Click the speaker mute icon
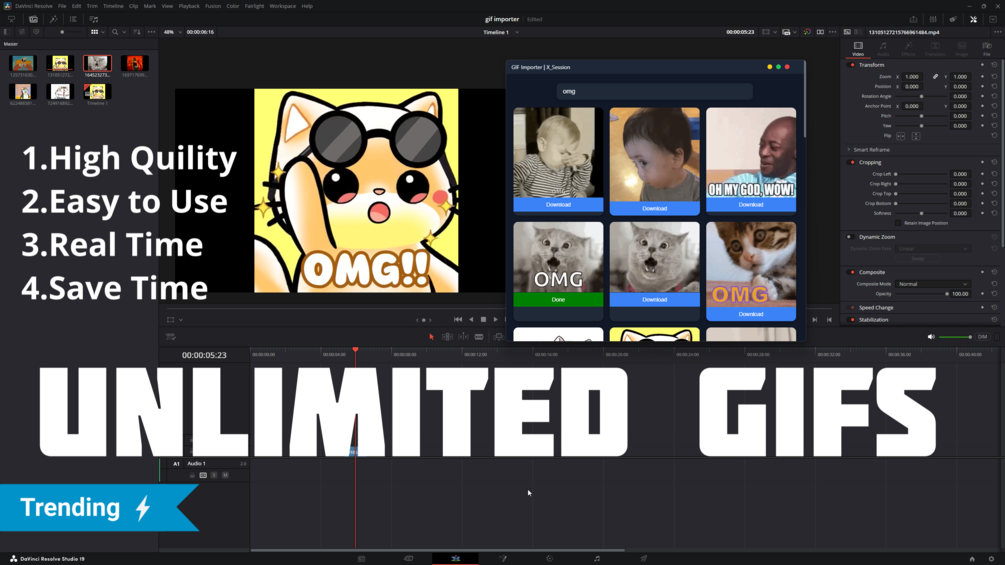This screenshot has width=1005, height=565. pos(931,337)
